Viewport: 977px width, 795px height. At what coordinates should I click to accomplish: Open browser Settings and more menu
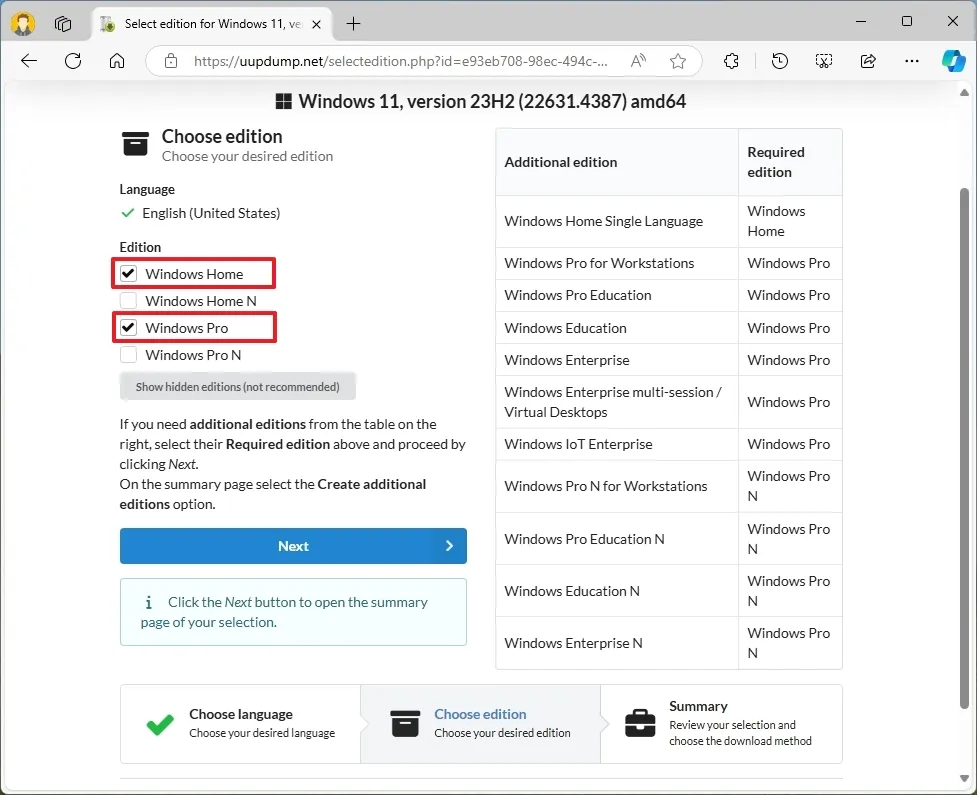[x=911, y=60]
